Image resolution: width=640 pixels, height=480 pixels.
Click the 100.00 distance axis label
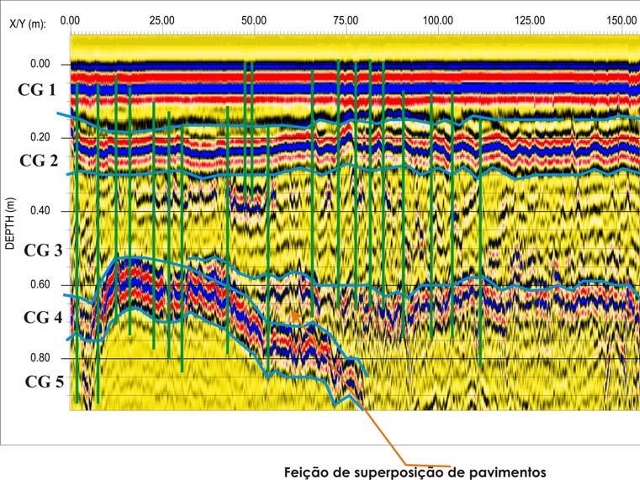pyautogui.click(x=438, y=20)
